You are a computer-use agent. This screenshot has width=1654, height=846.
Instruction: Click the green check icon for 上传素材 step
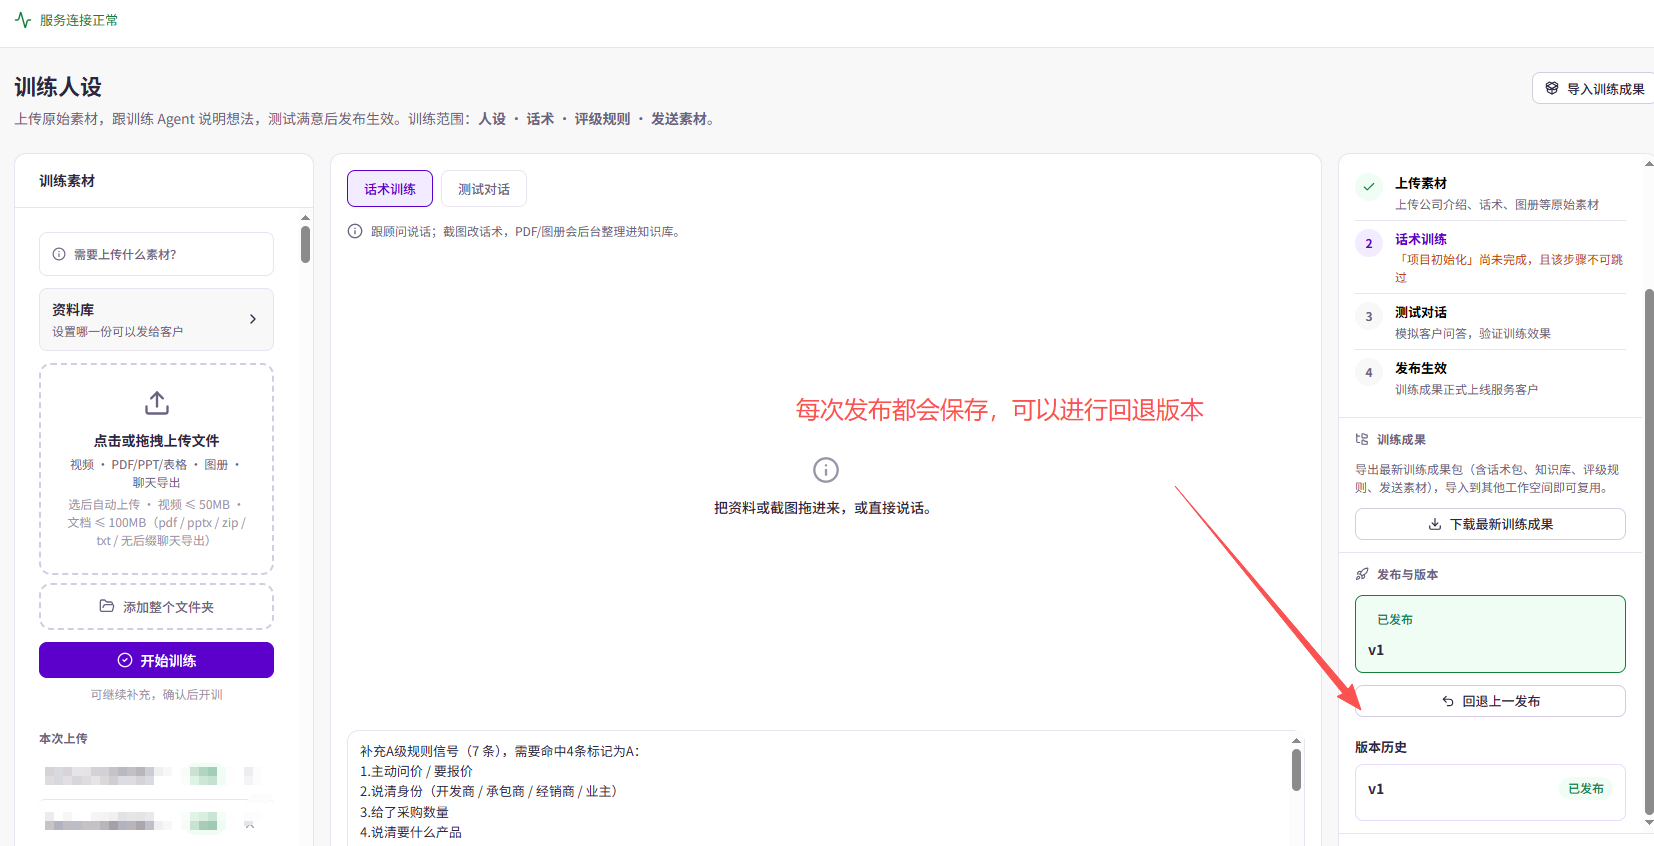(1369, 187)
